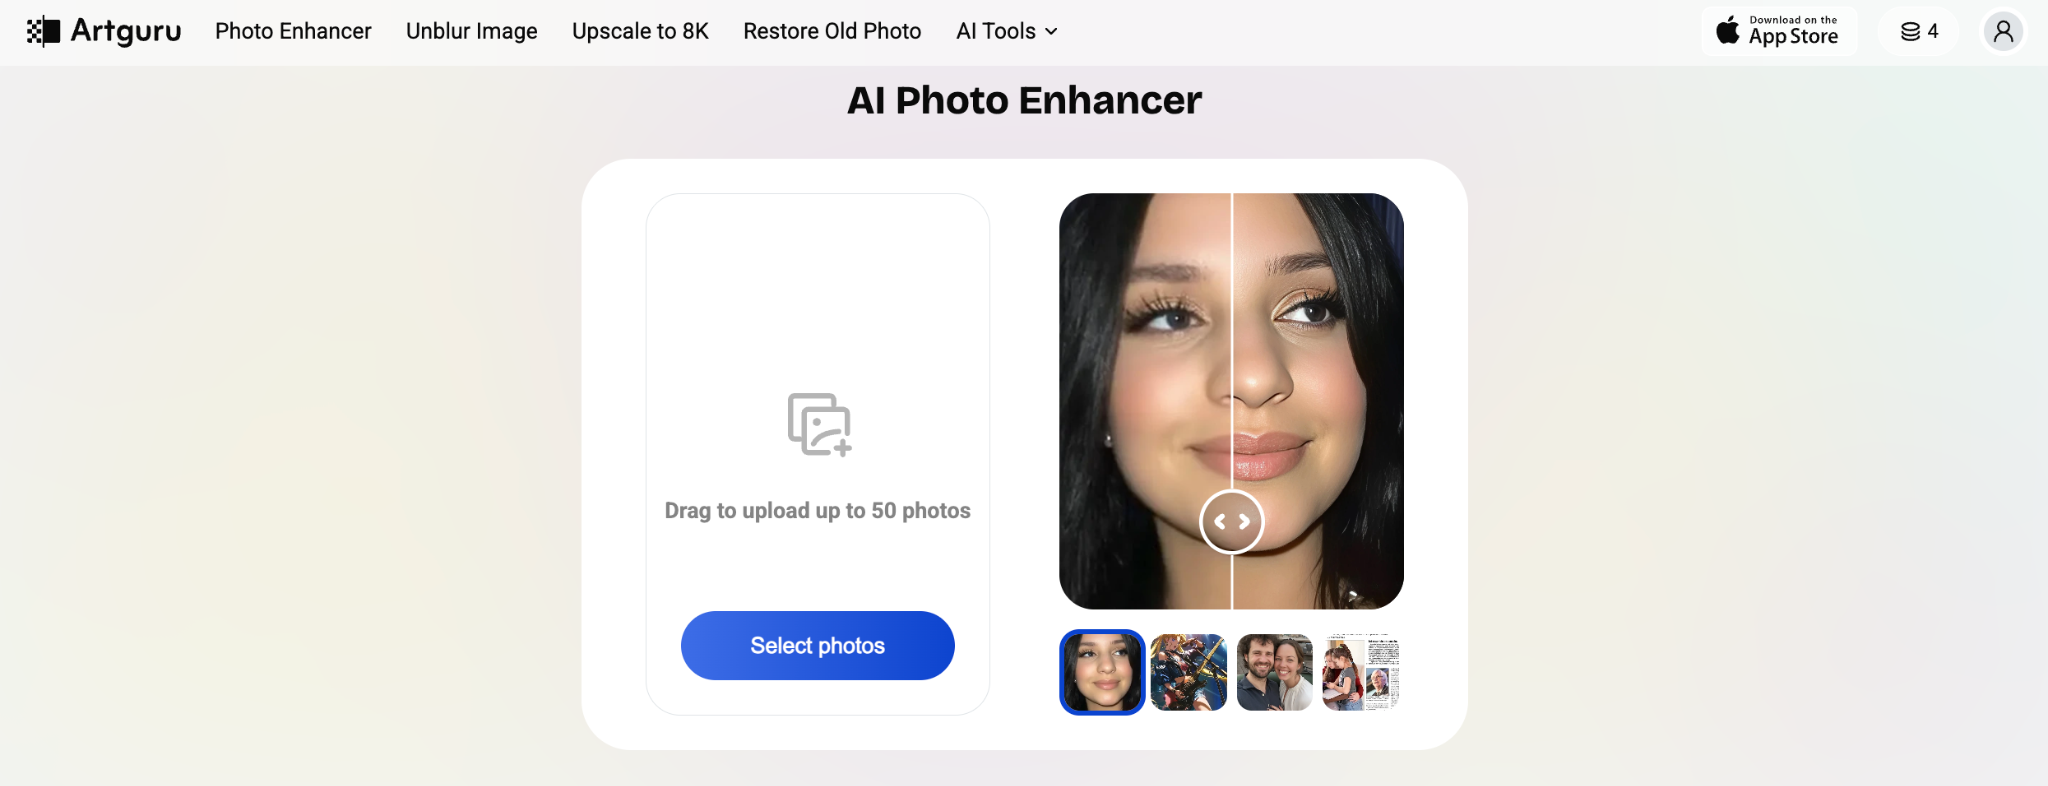Click the 'Drag to upload up to 50 photos' text
The image size is (2048, 786).
coord(817,510)
